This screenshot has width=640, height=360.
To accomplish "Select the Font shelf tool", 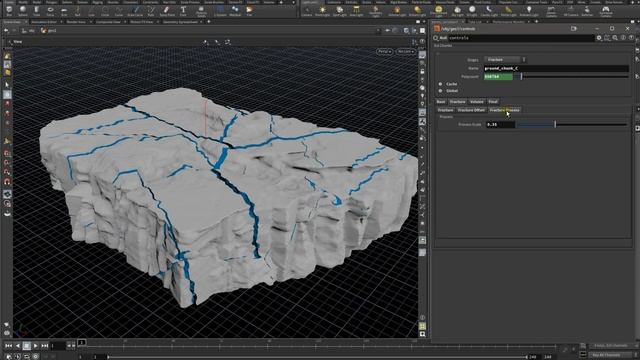I will pyautogui.click(x=183, y=11).
